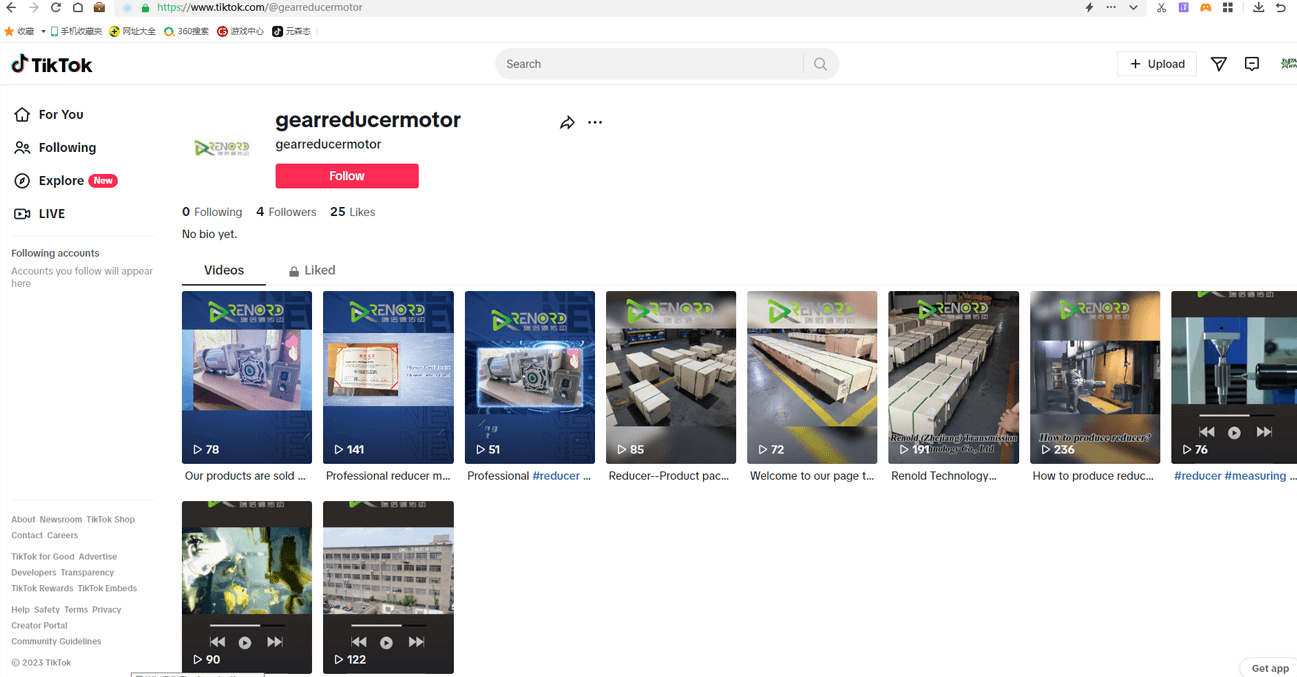Image resolution: width=1297 pixels, height=677 pixels.
Task: Open the purple translate extension icon
Action: click(1184, 7)
